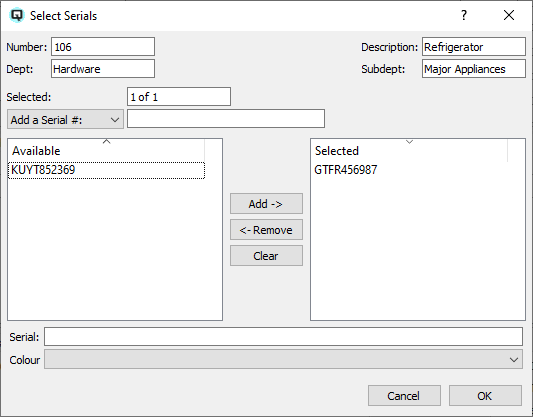Image resolution: width=533 pixels, height=417 pixels.
Task: Click the application logo icon in title bar
Action: (x=17, y=16)
